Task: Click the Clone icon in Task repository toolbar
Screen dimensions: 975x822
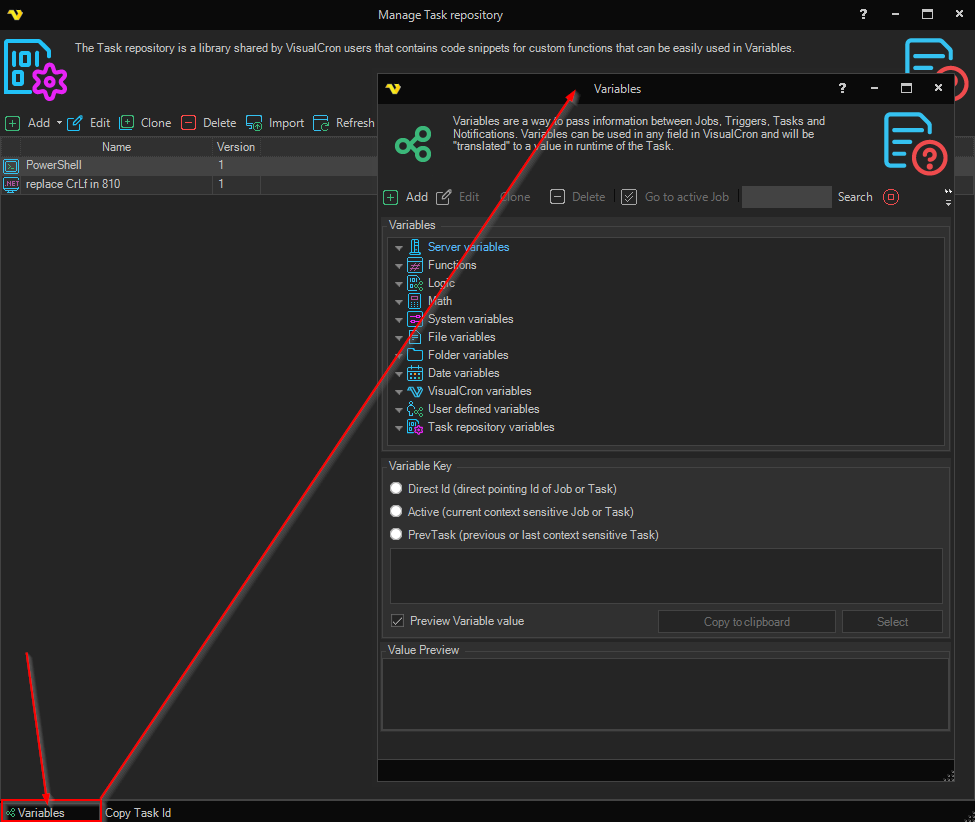Action: tap(127, 123)
